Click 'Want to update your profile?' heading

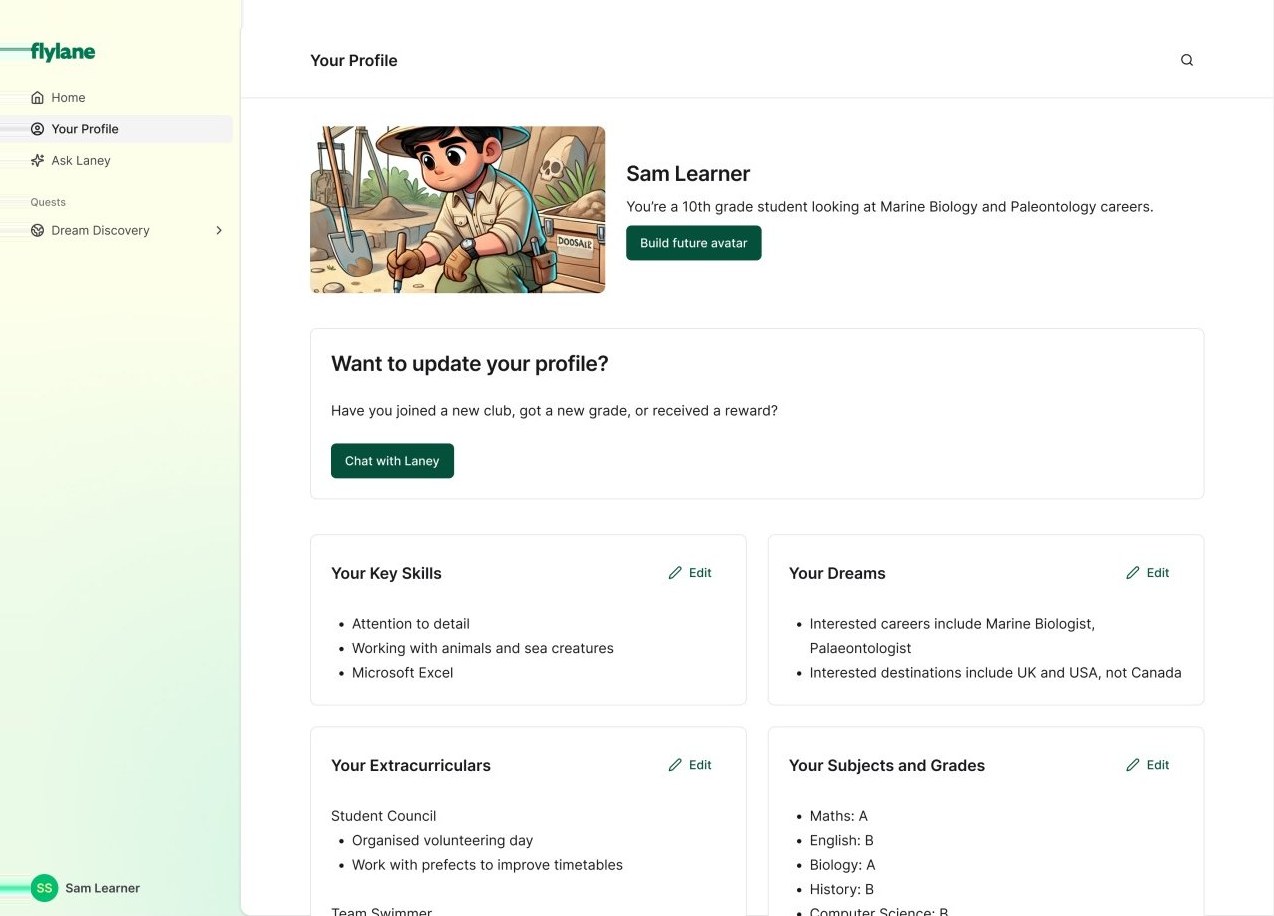[x=470, y=364]
